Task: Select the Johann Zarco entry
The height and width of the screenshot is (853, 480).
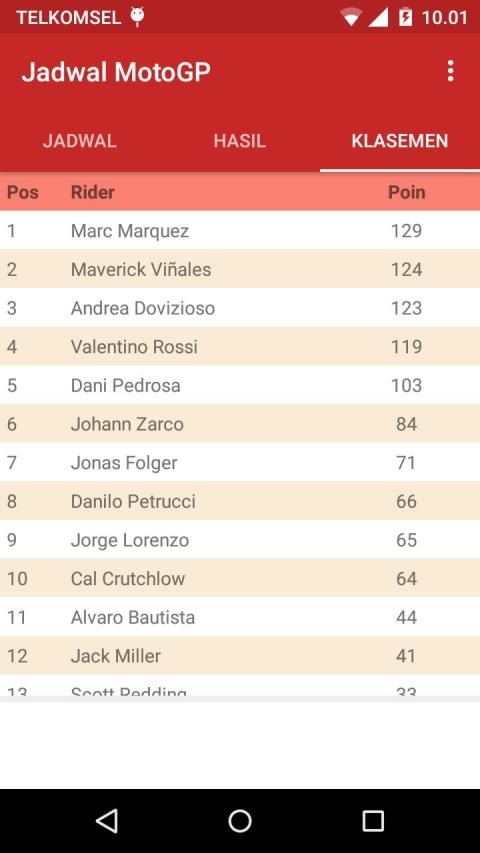Action: [240, 424]
